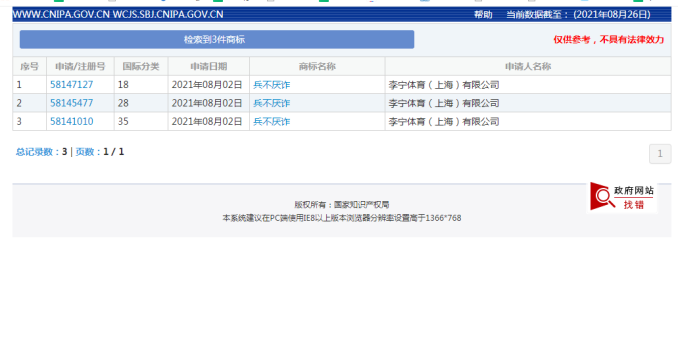Click the WWW.CNIPA.GOV.CN site header text
The image size is (678, 361).
61,15
